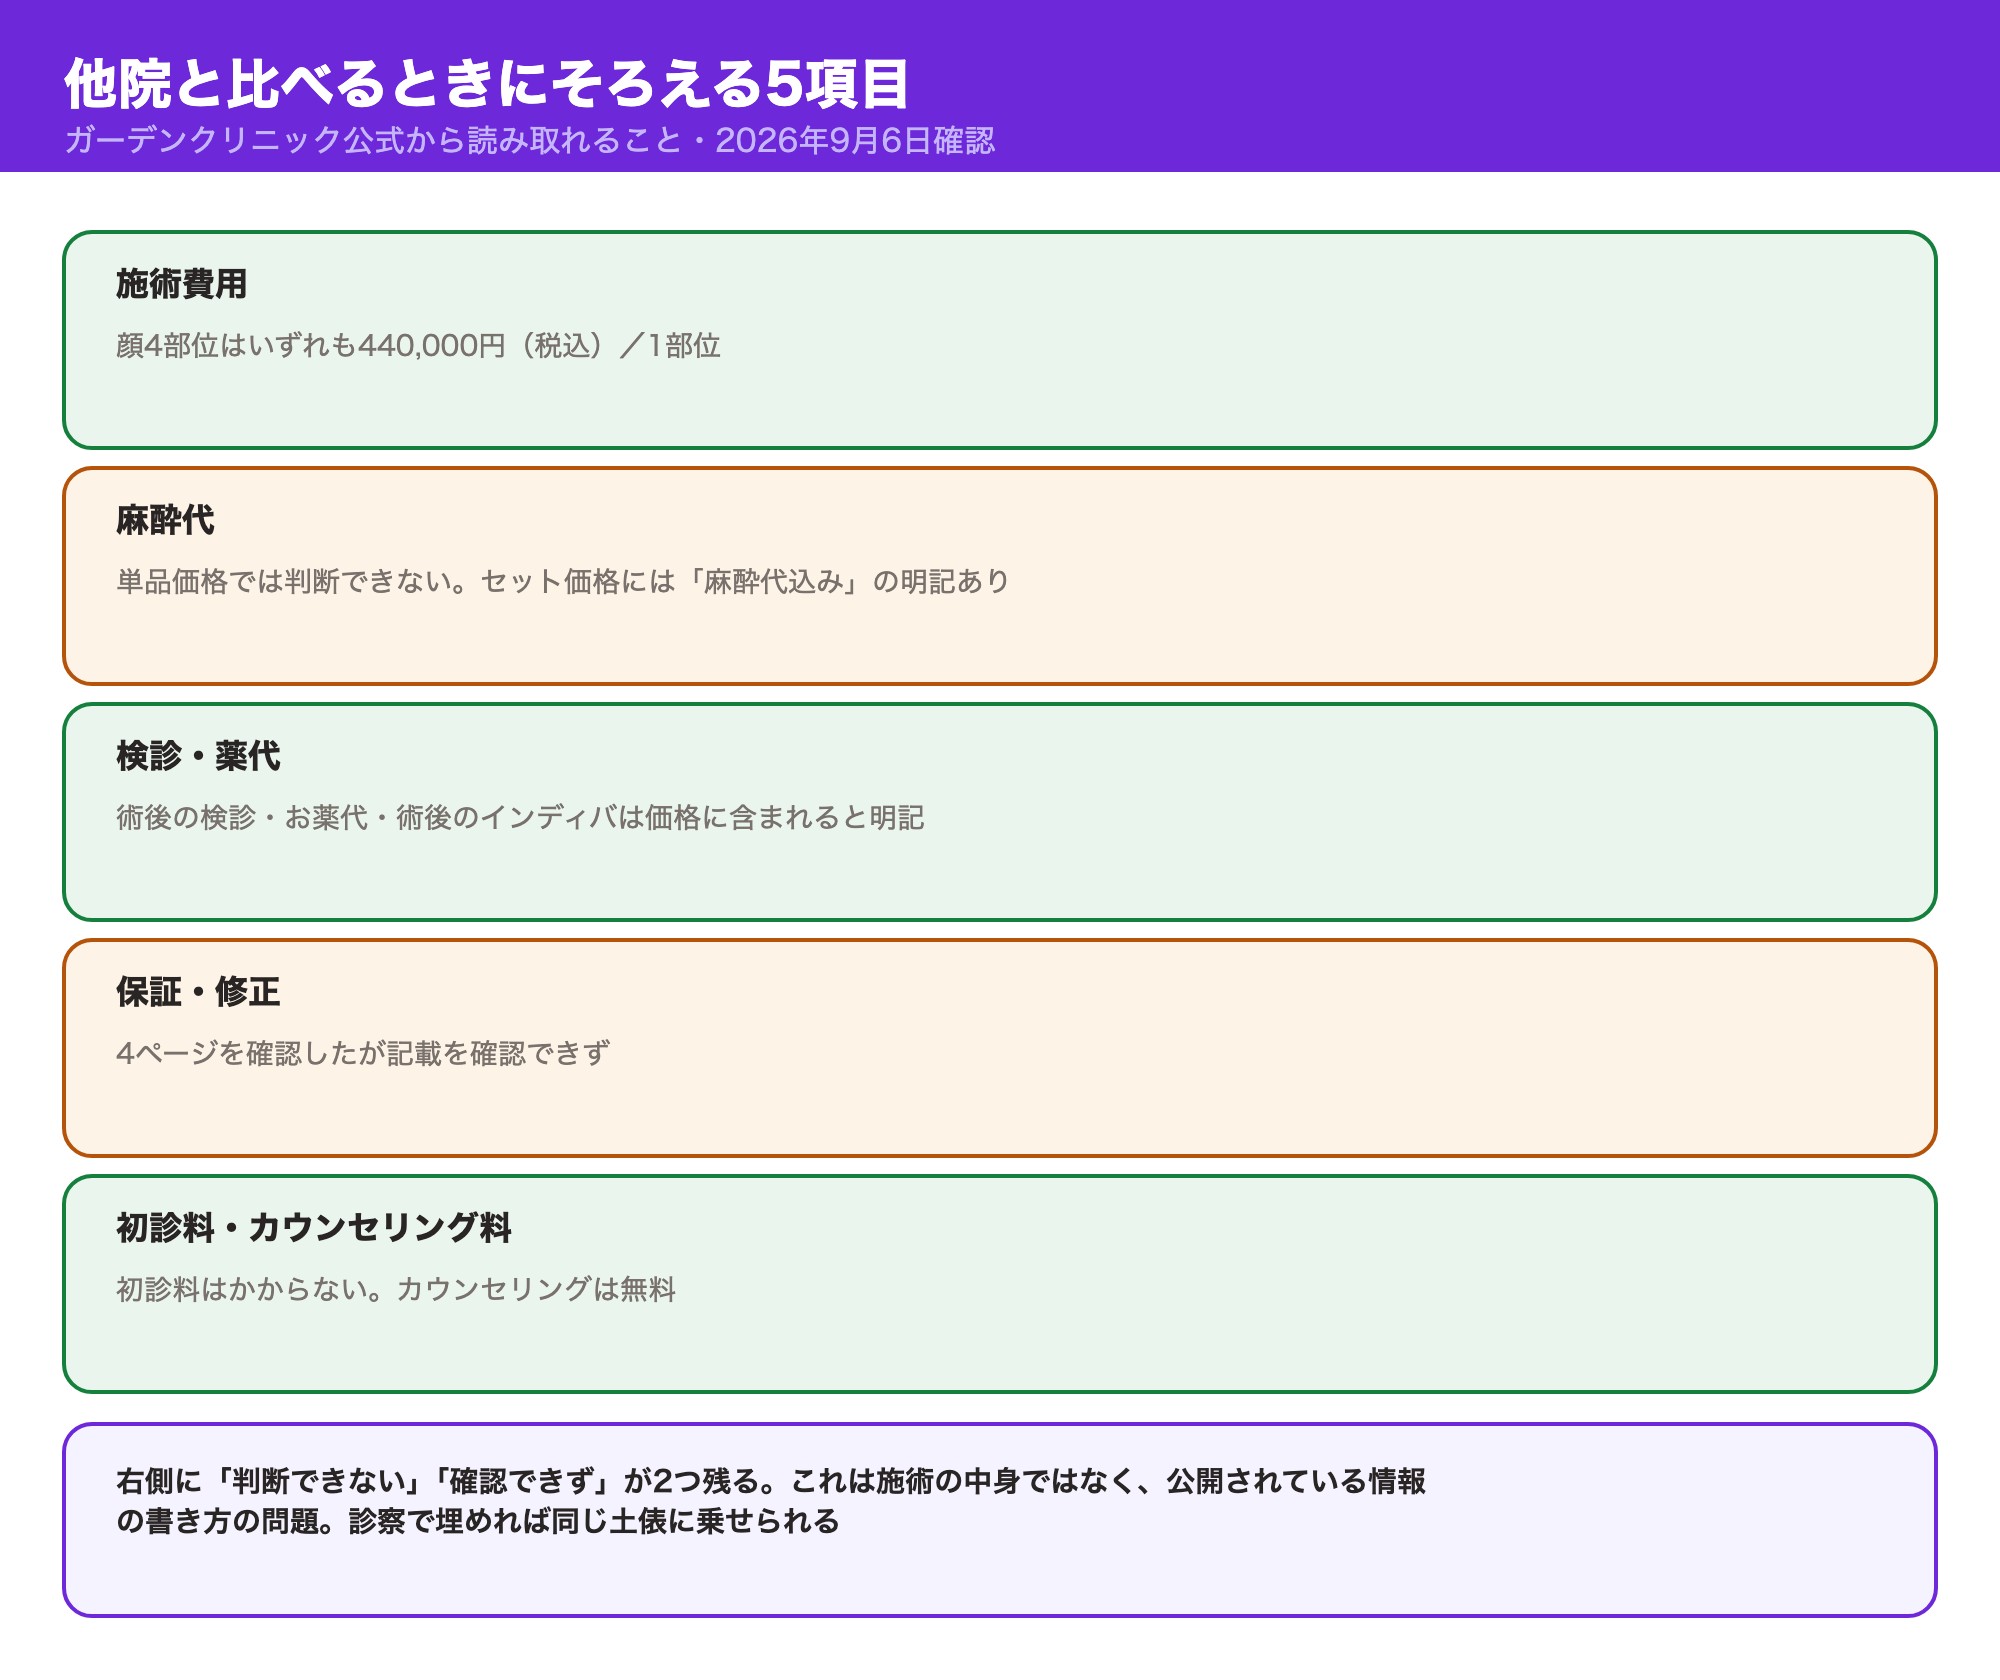Image resolution: width=2000 pixels, height=1680 pixels.
Task: Click the subtitle ガーデンクリニック公式から読み取れること
Action: [x=373, y=140]
